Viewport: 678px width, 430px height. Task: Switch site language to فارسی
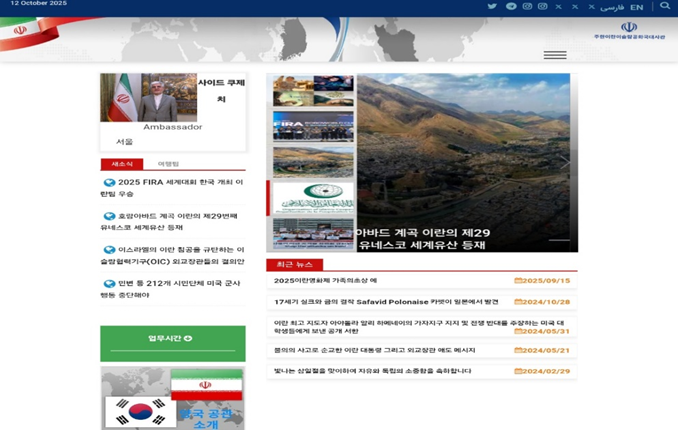click(x=609, y=7)
